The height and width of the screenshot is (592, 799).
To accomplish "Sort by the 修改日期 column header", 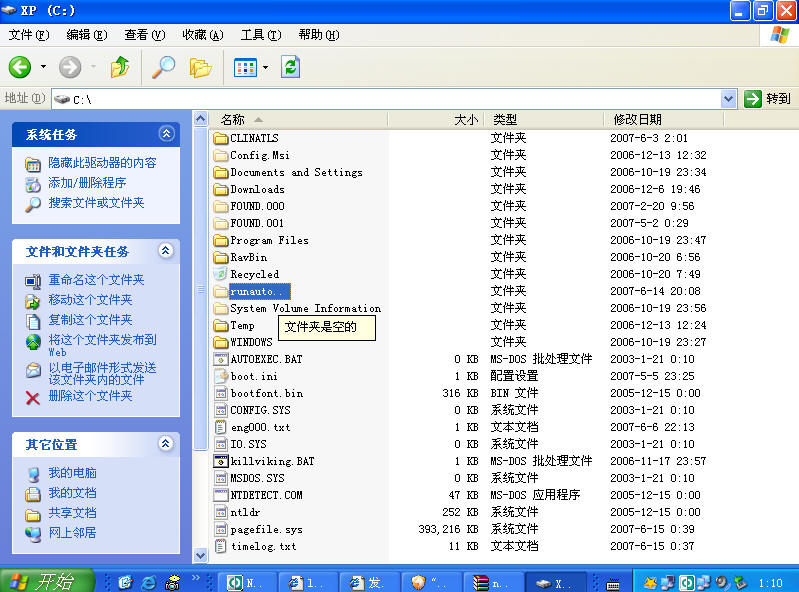I will (x=663, y=120).
